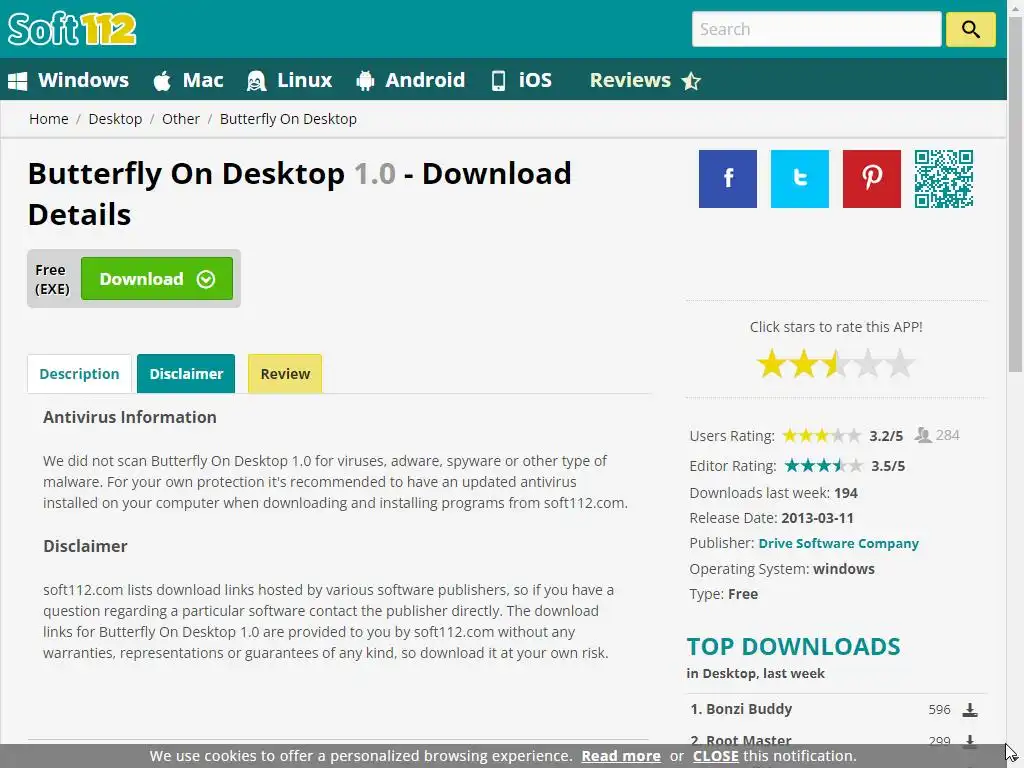Click the TOP DOWNLOADS heading
The height and width of the screenshot is (768, 1024).
point(793,647)
